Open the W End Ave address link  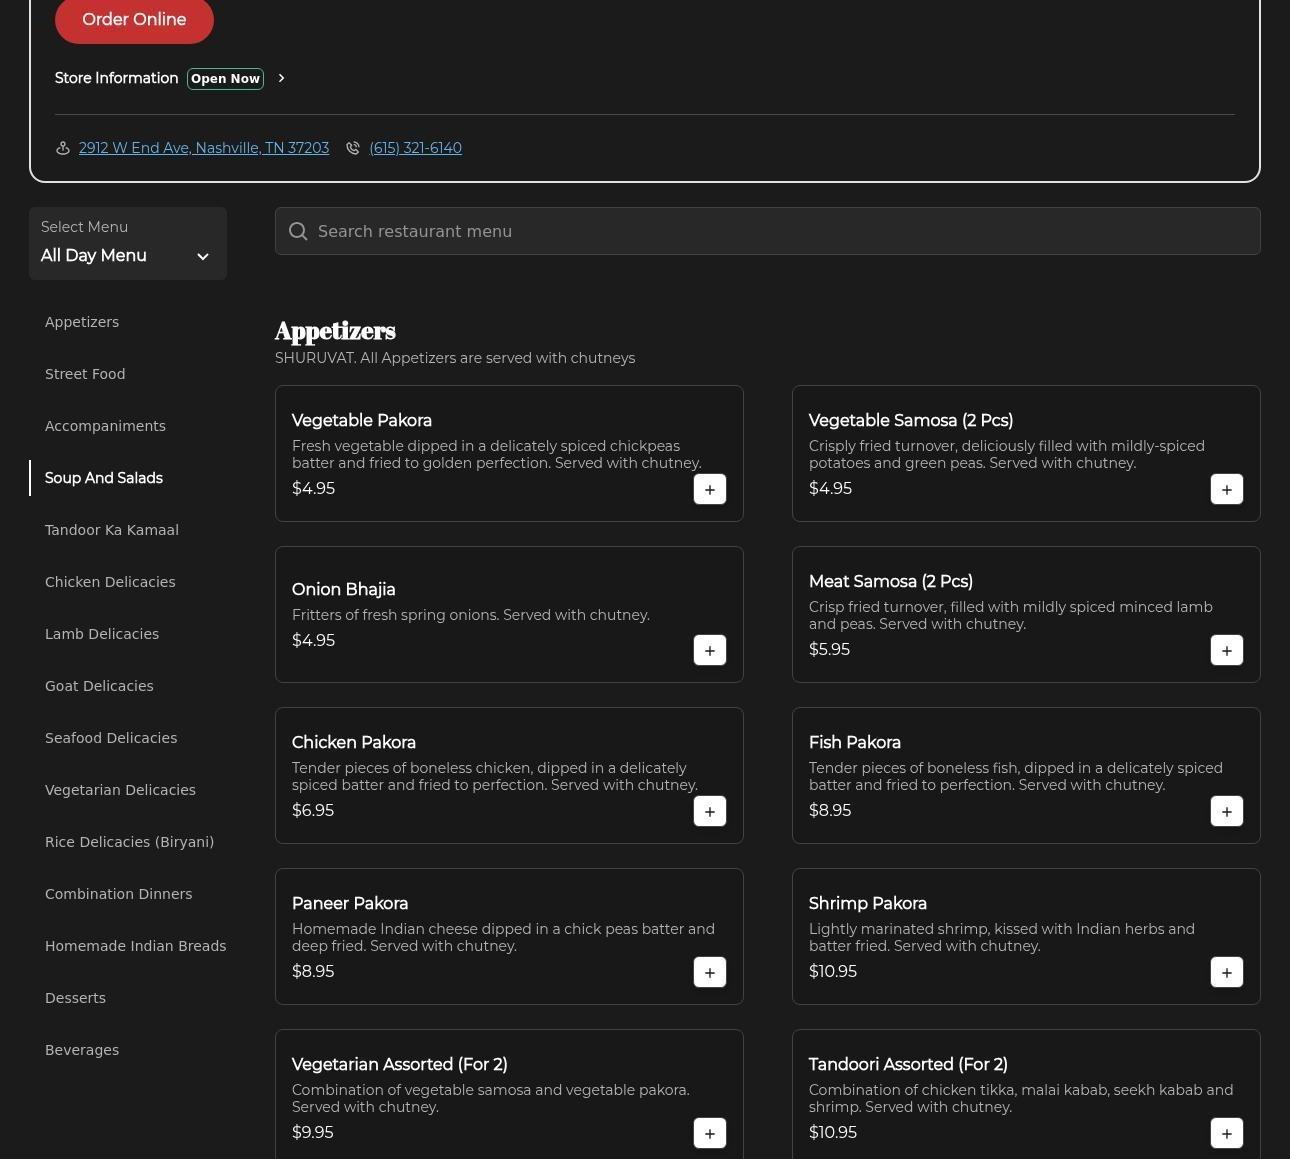204,148
